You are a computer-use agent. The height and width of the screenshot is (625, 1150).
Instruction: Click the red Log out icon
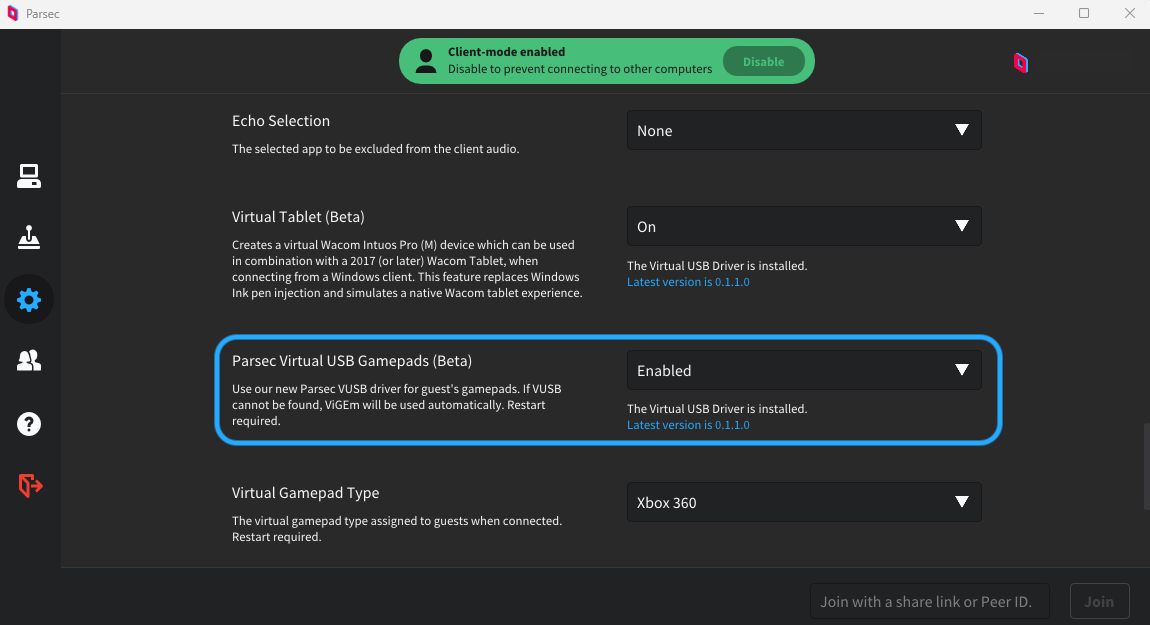(30, 486)
